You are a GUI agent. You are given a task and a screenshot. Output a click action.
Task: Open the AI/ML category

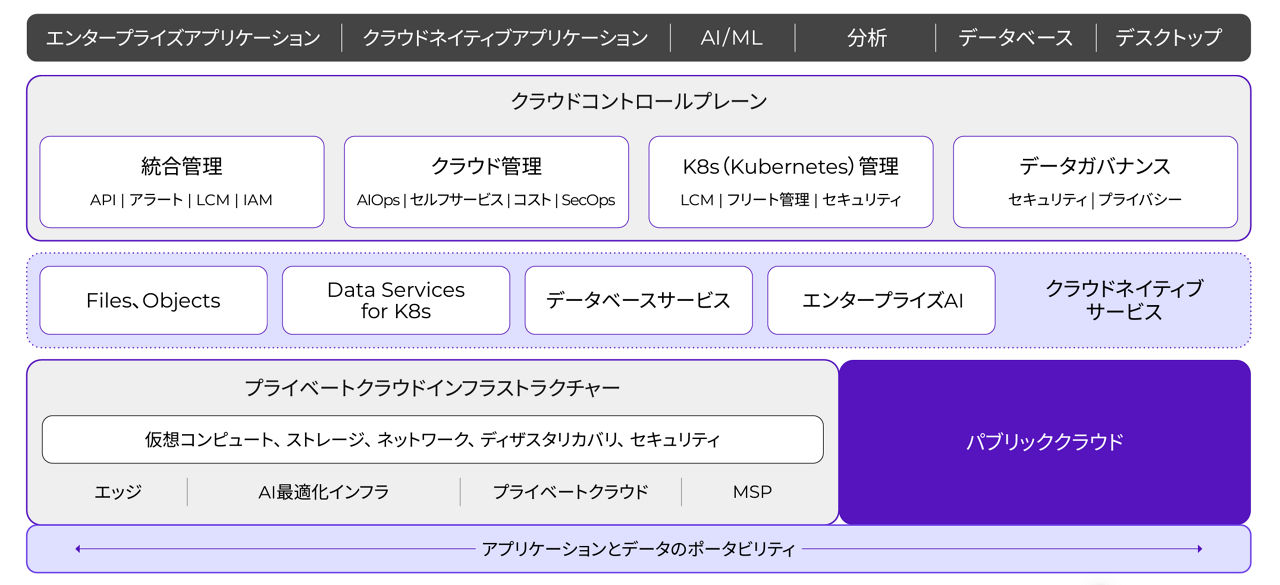tap(730, 37)
